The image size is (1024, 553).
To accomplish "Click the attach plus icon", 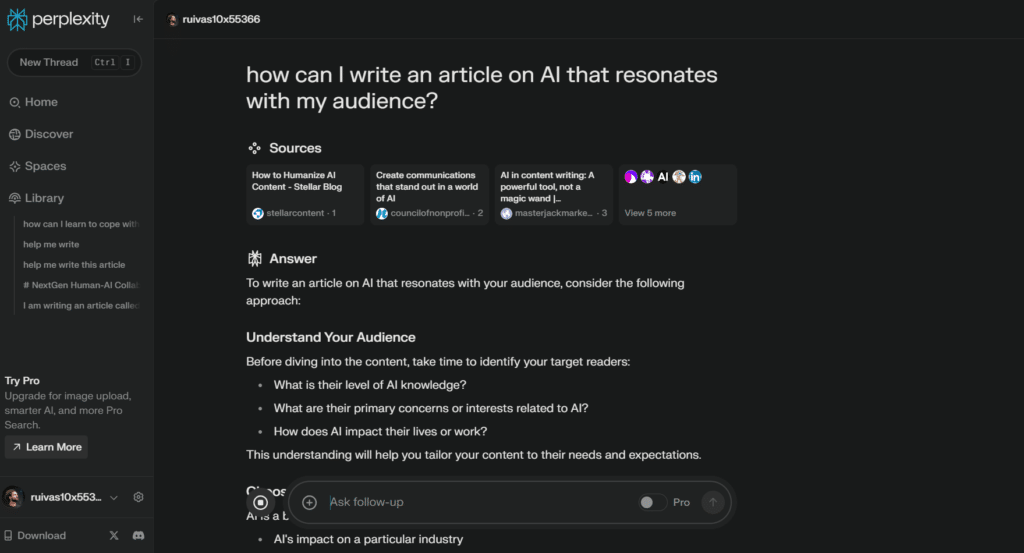I will point(310,502).
